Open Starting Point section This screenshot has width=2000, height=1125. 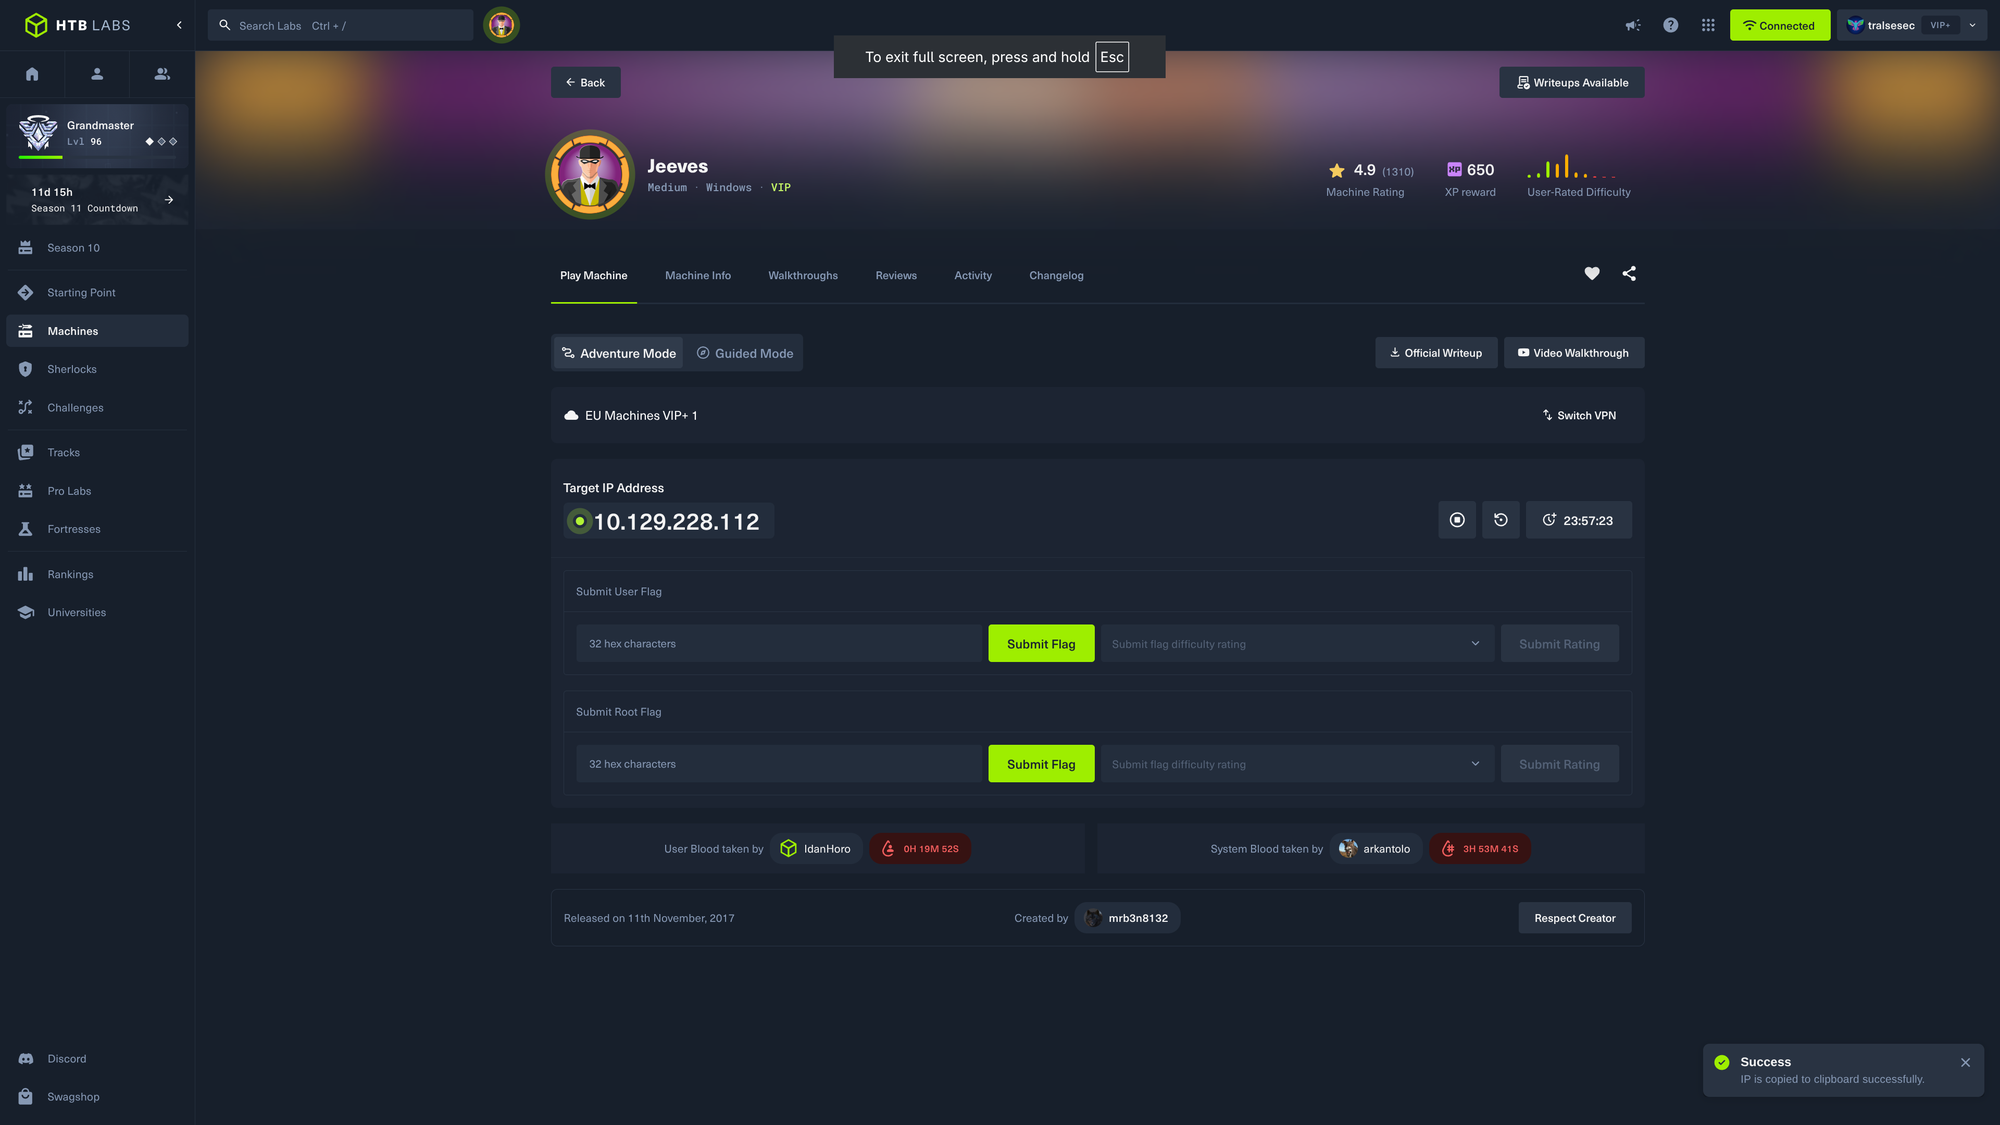[x=97, y=293]
